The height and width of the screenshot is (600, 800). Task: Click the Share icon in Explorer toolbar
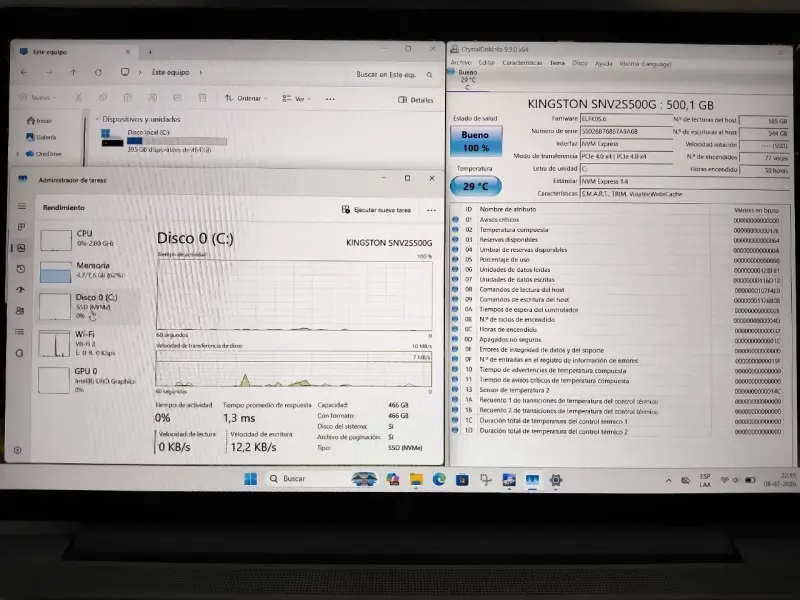178,97
